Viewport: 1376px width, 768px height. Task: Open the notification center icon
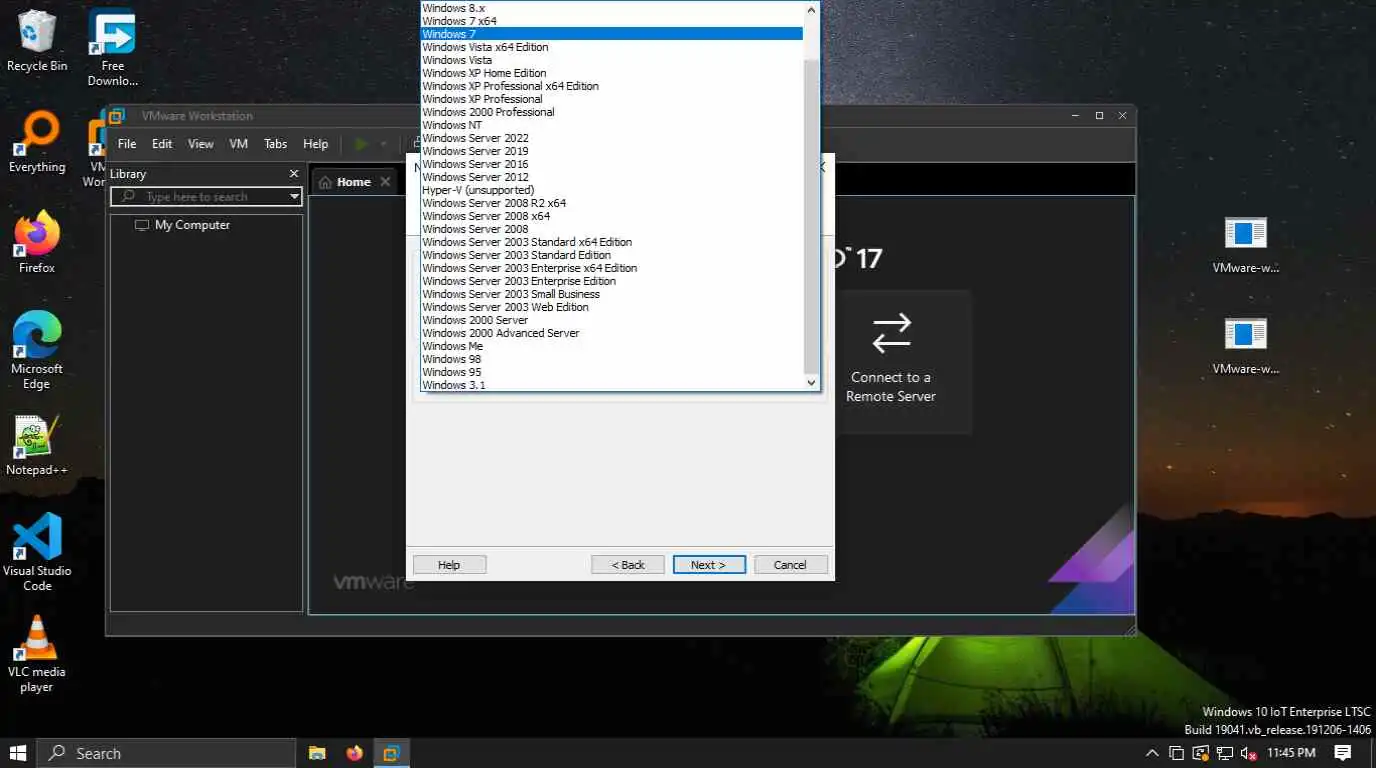pos(1343,753)
